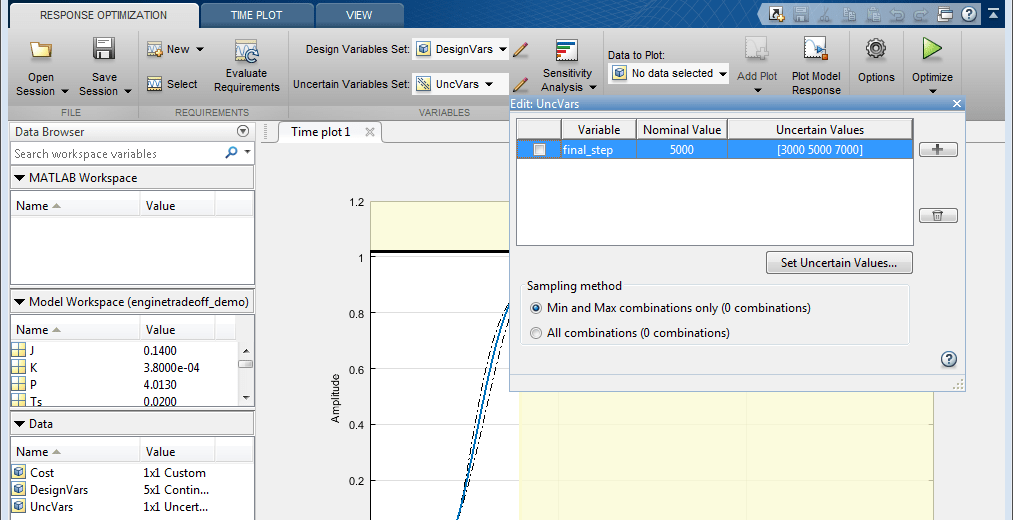1014x520 pixels.
Task: Click the cut scissors icon in quick access bar
Action: 826,14
